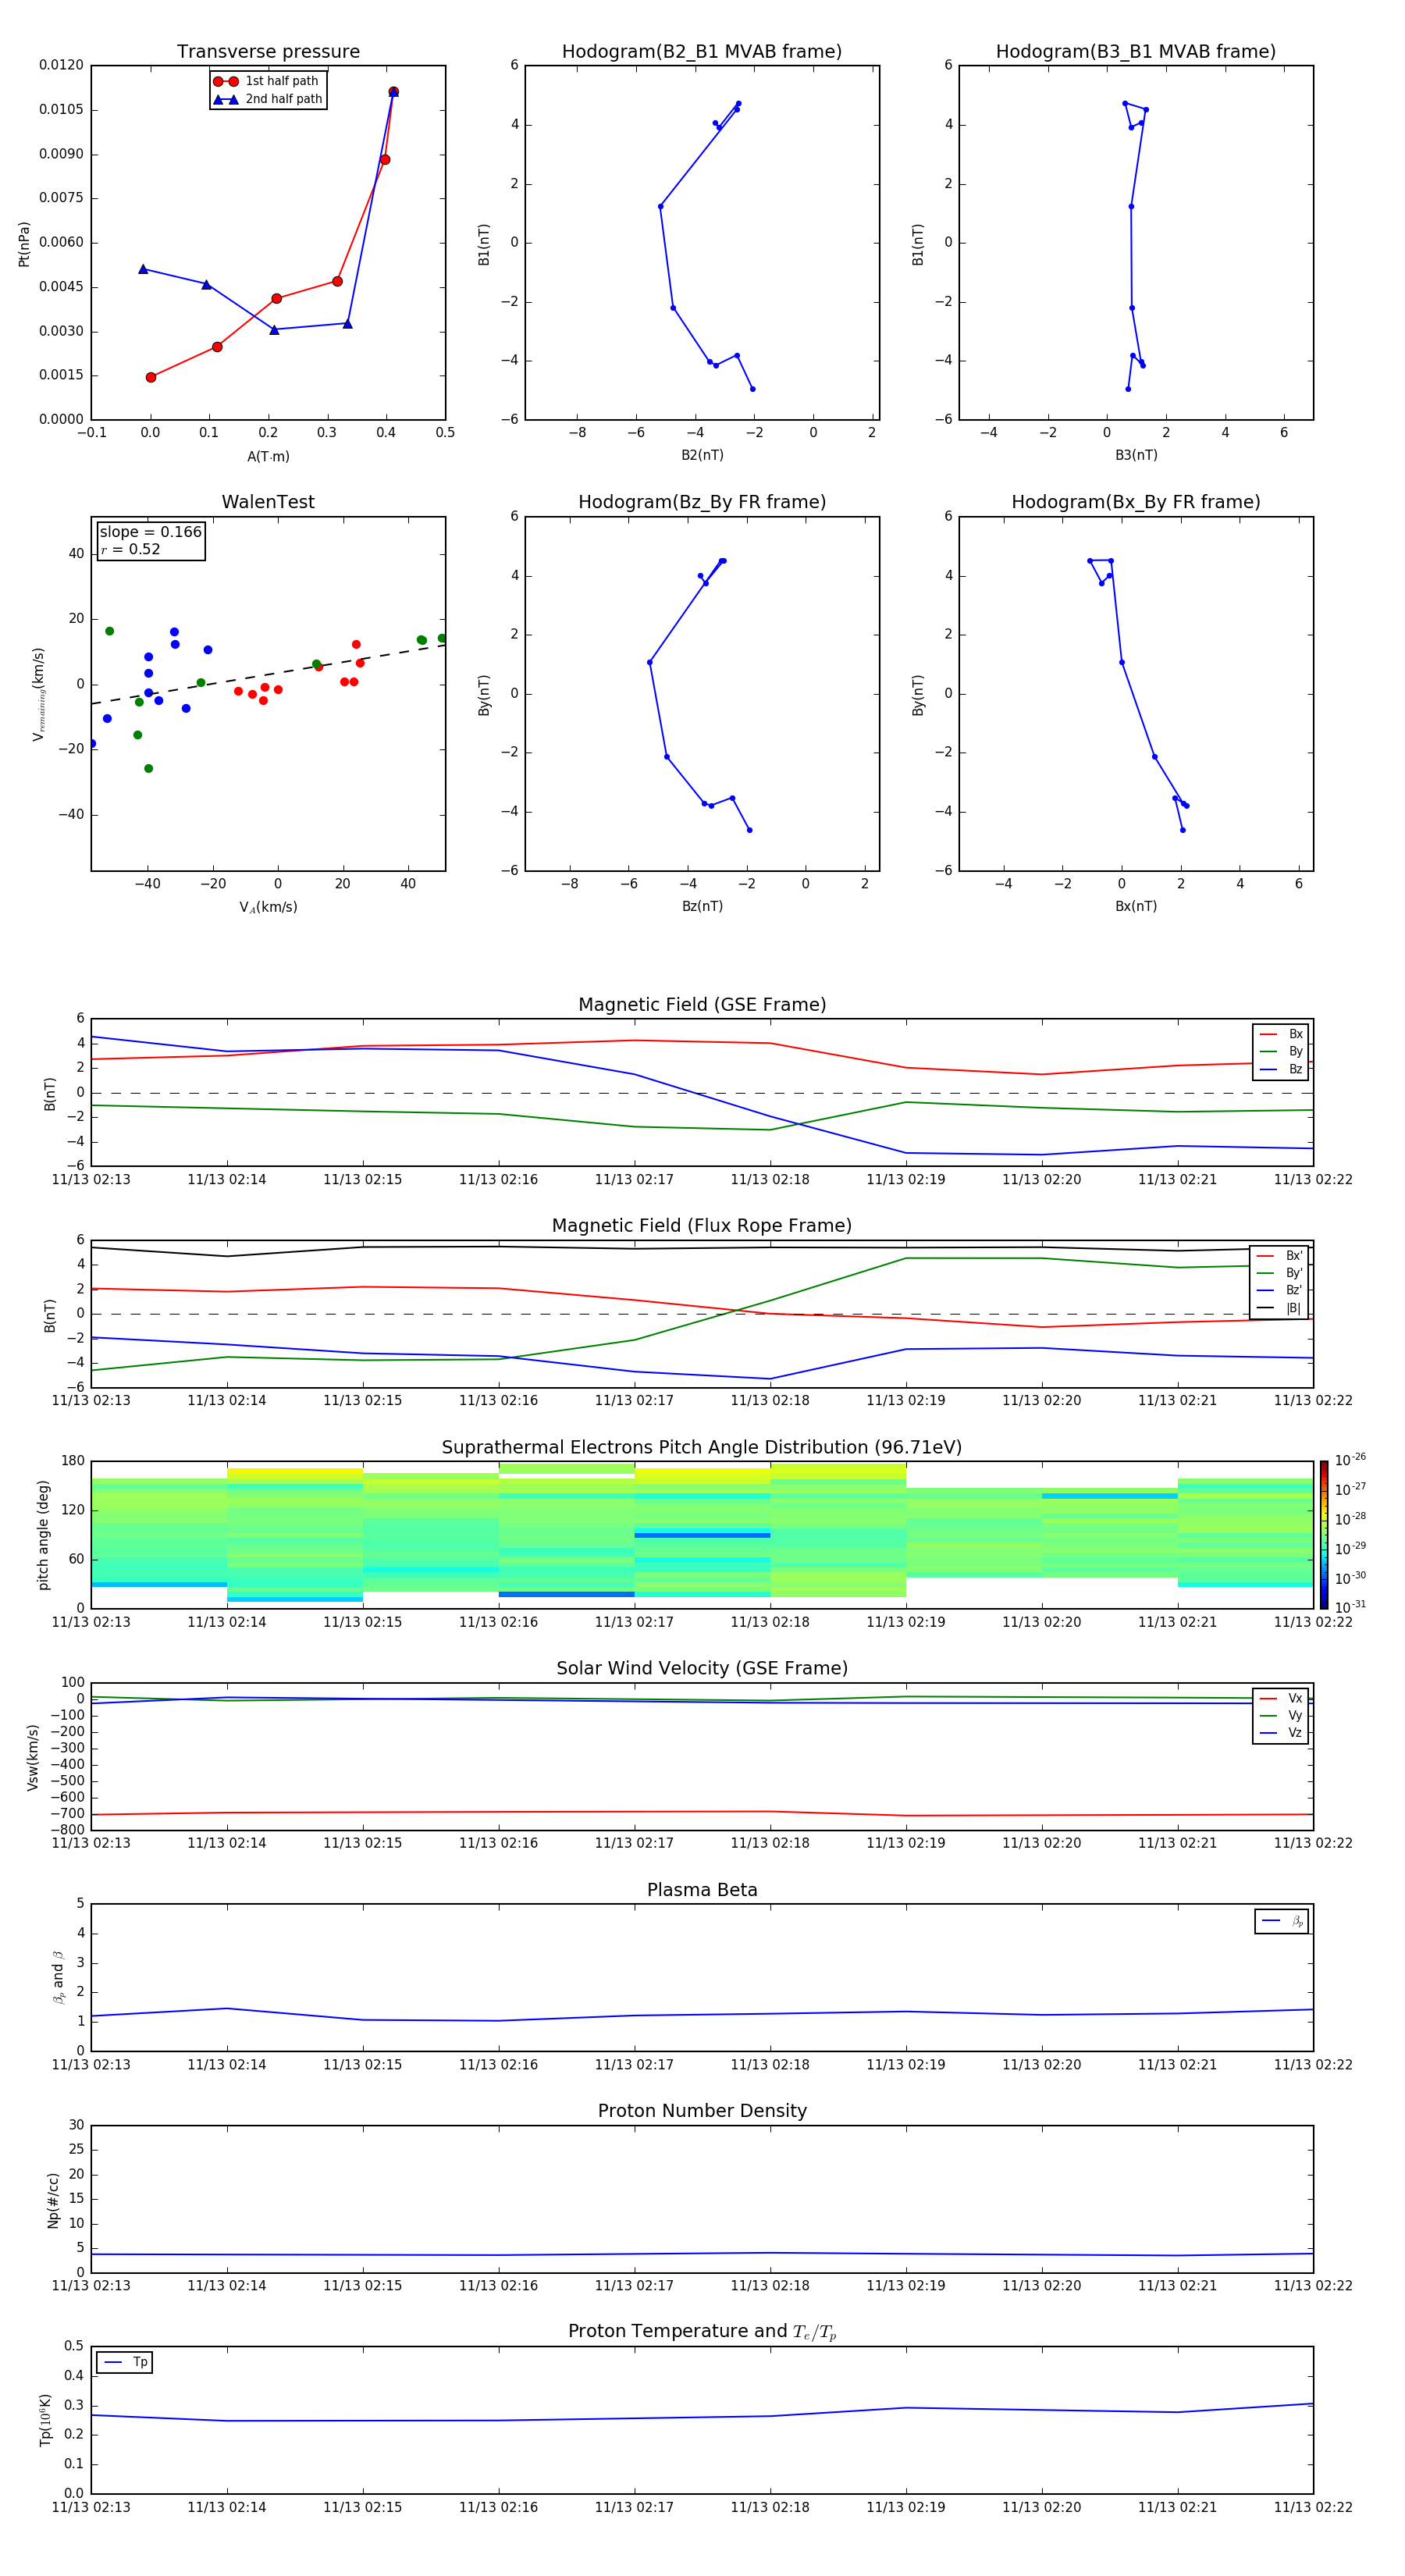Select the "|B|" legend entry
The width and height of the screenshot is (1405, 2576).
(x=1279, y=1308)
